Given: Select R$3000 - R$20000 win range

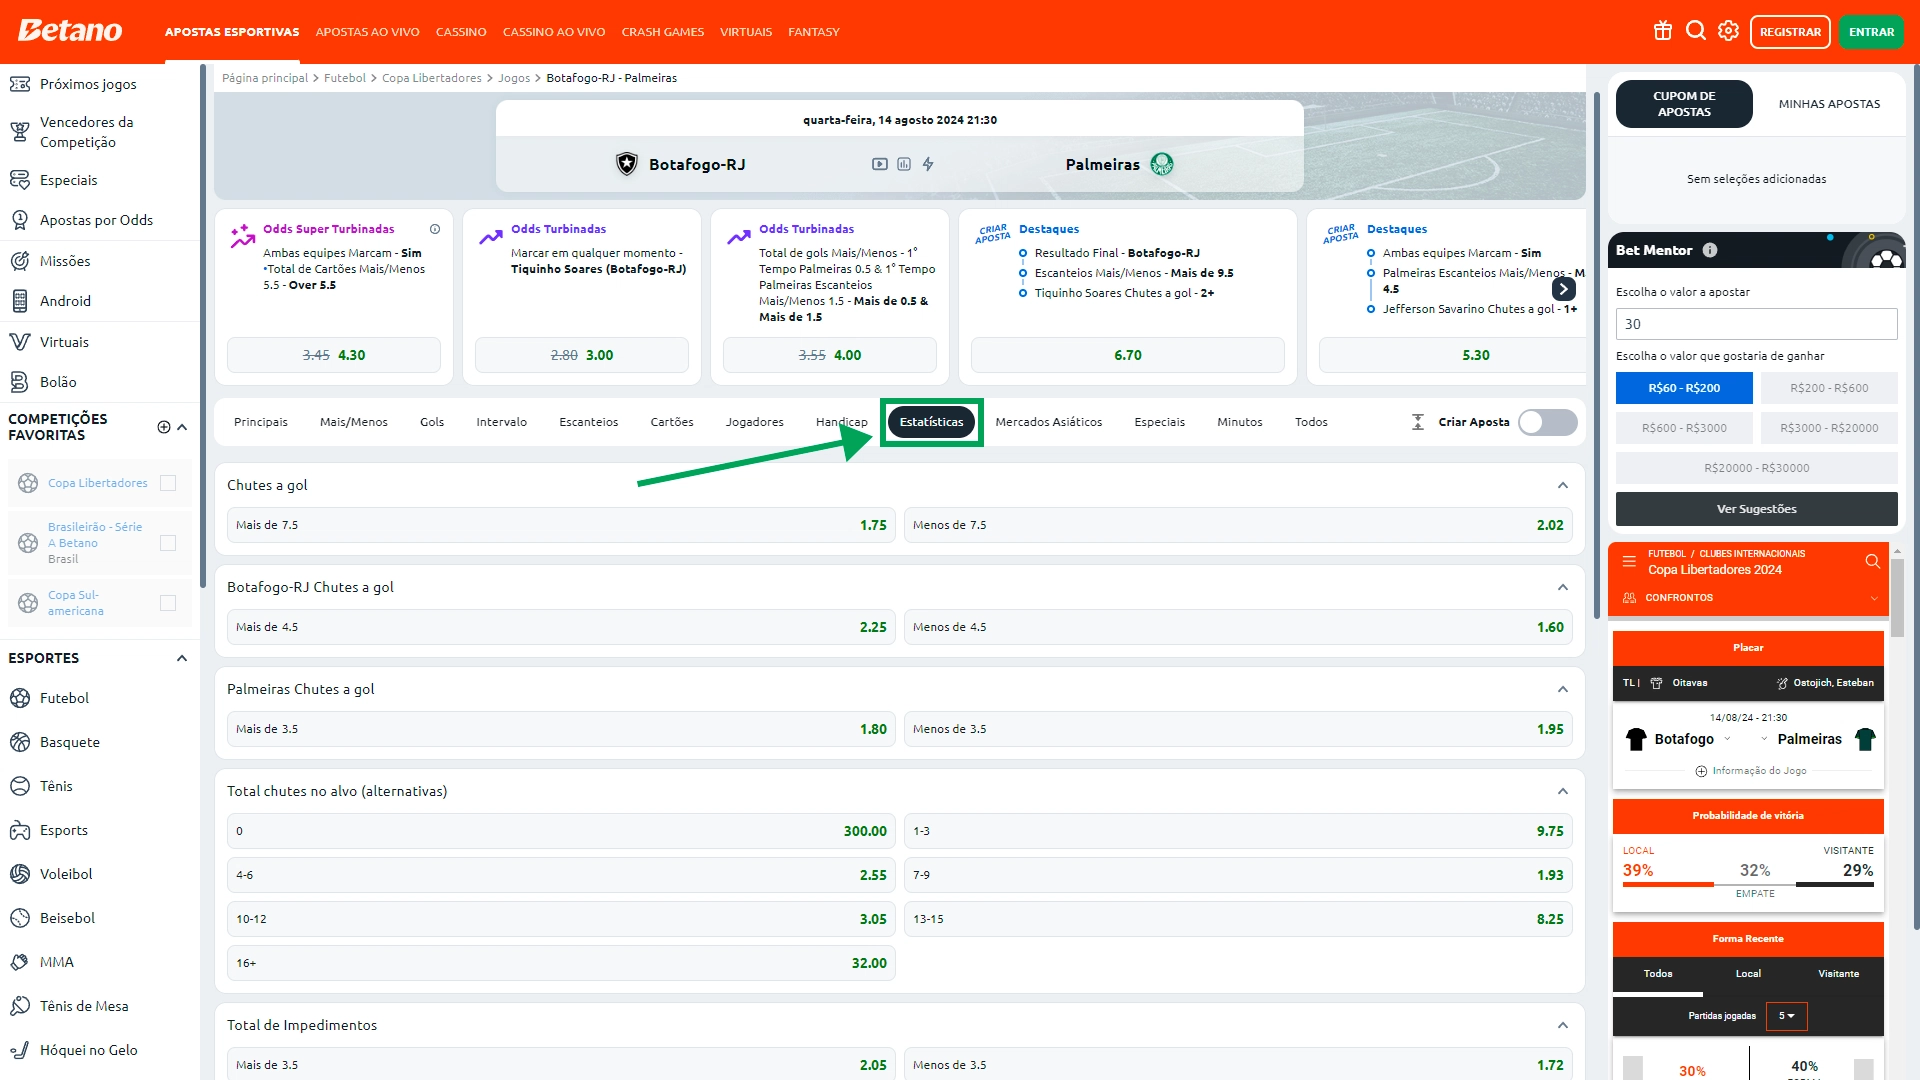Looking at the screenshot, I should [1829, 428].
